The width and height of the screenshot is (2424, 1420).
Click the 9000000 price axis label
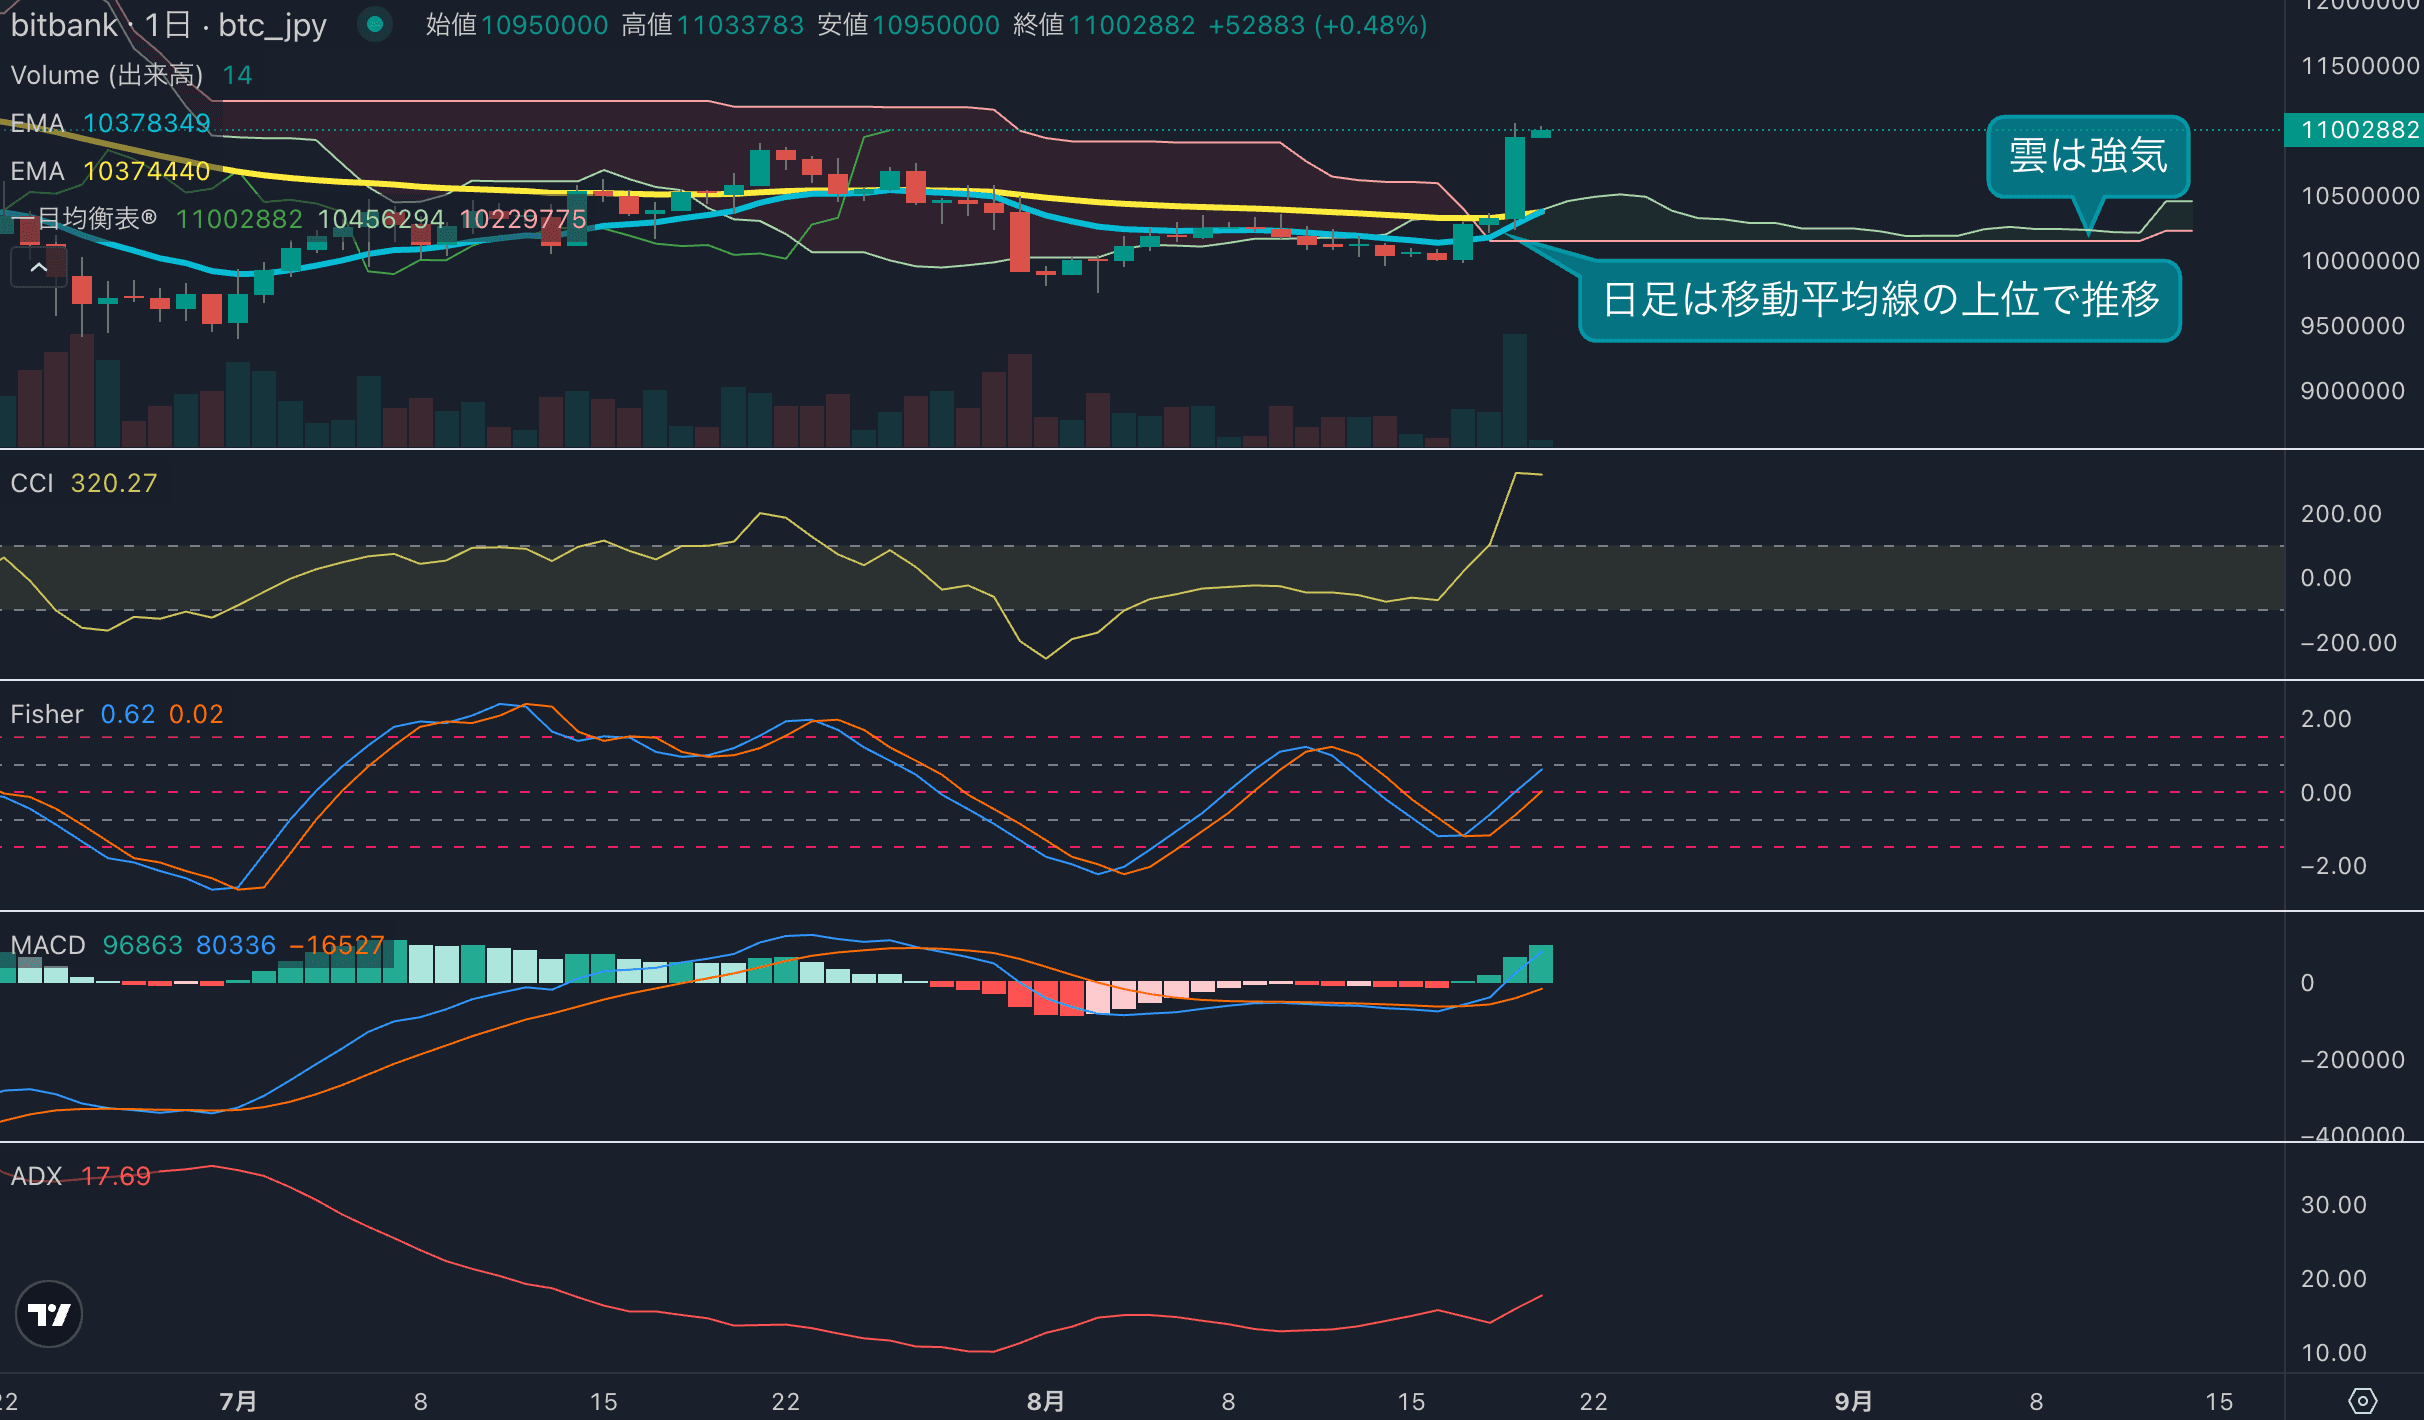point(2353,391)
